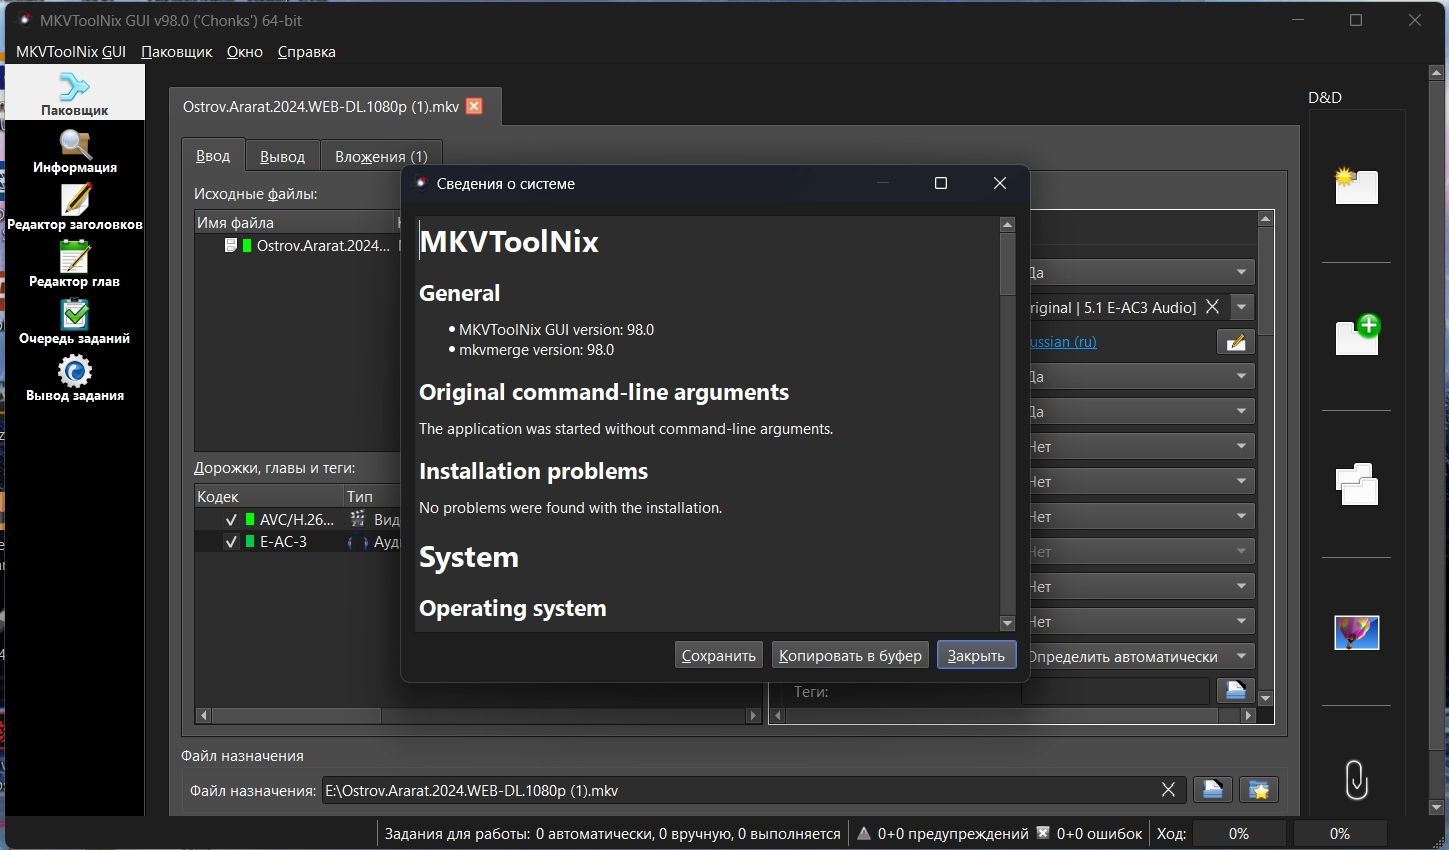Image resolution: width=1449 pixels, height=850 pixels.
Task: Click the new-file icon in the D&D panel
Action: point(1356,186)
